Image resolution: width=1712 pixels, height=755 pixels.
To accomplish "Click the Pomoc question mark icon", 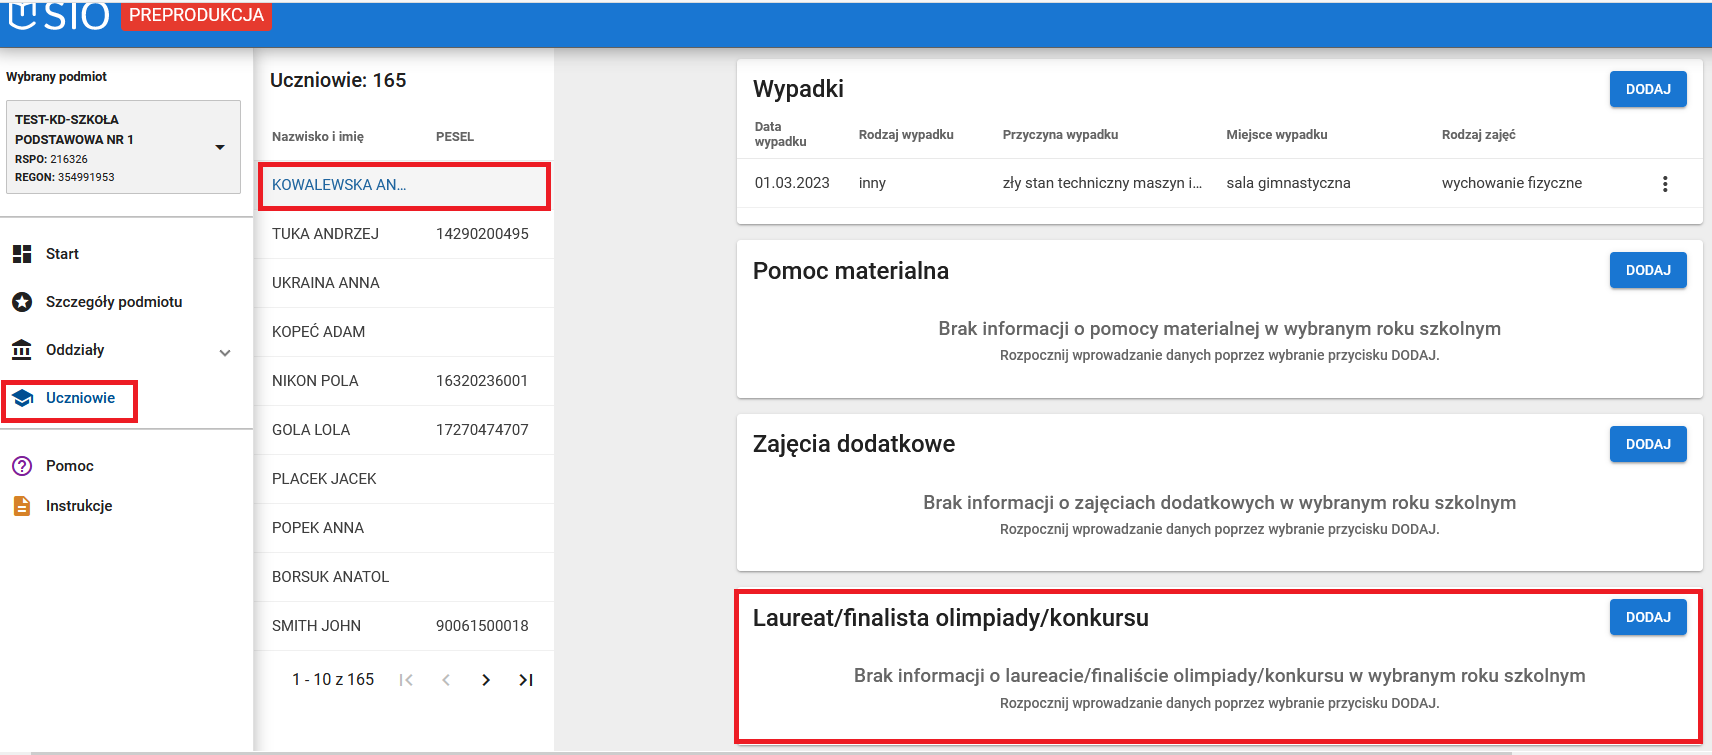I will point(22,466).
